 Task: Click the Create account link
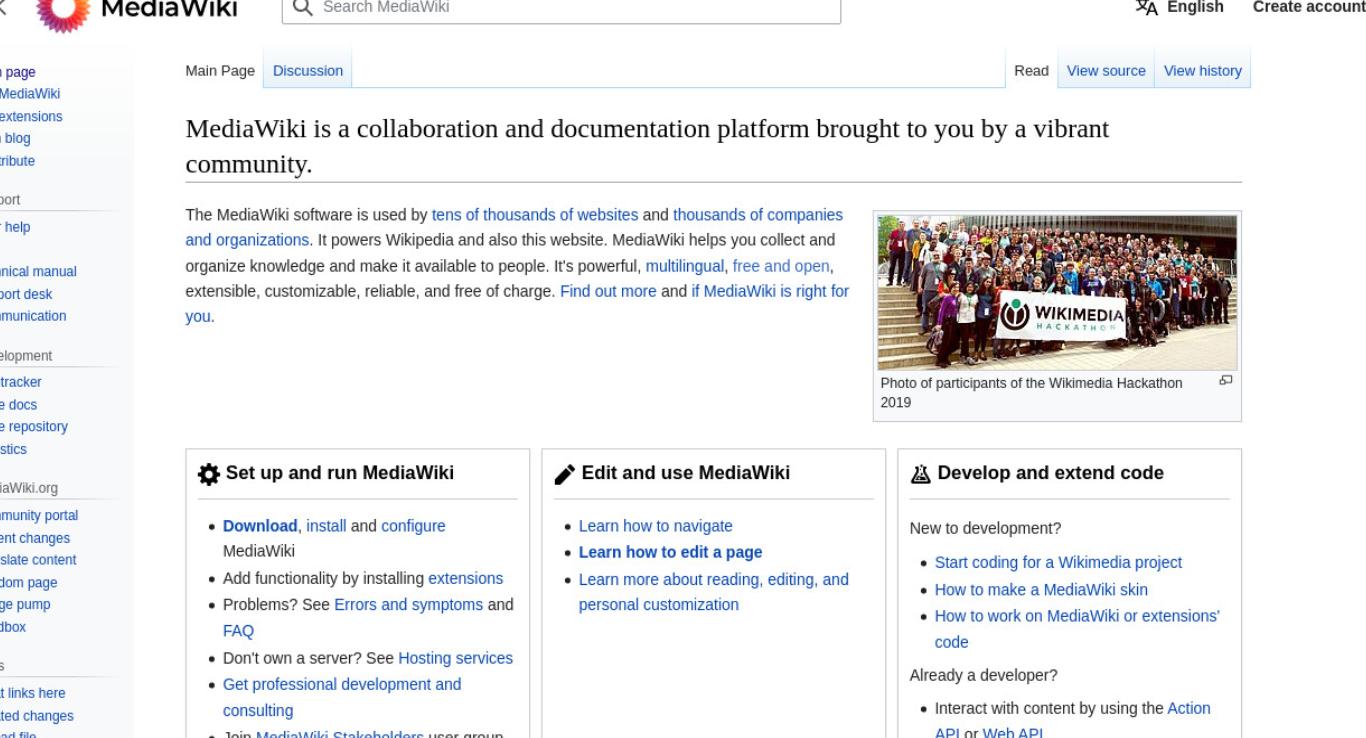(1309, 7)
